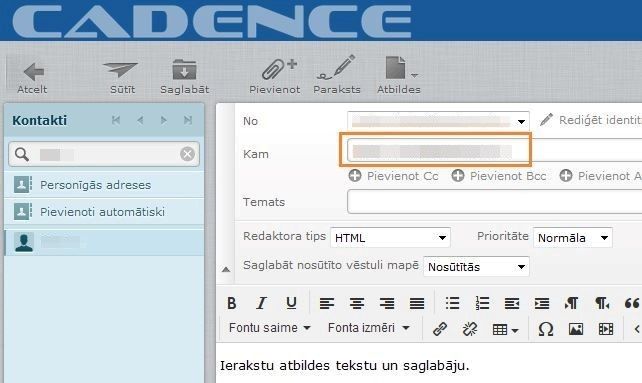Toggle underline text formatting
642x383 pixels.
pyautogui.click(x=291, y=303)
